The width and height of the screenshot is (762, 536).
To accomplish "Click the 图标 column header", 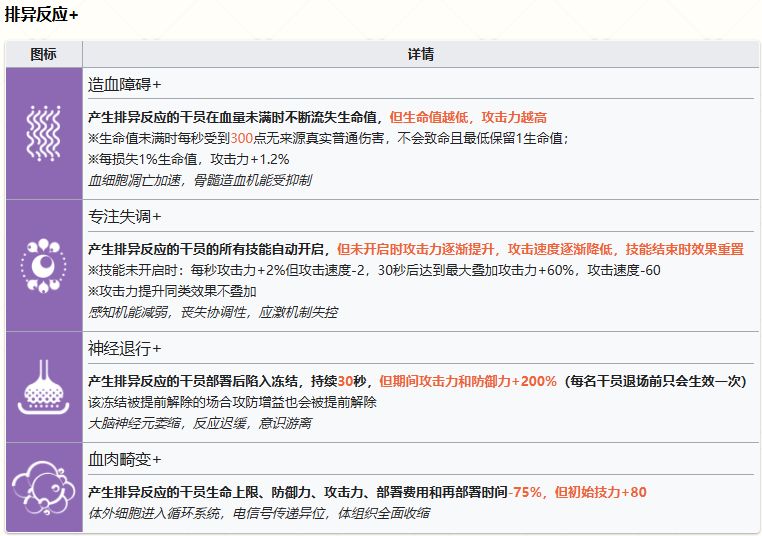I will coord(44,54).
